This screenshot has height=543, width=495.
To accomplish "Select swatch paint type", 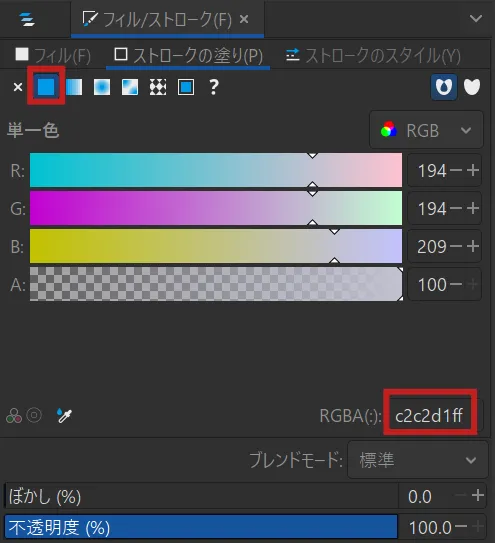I will [x=186, y=87].
